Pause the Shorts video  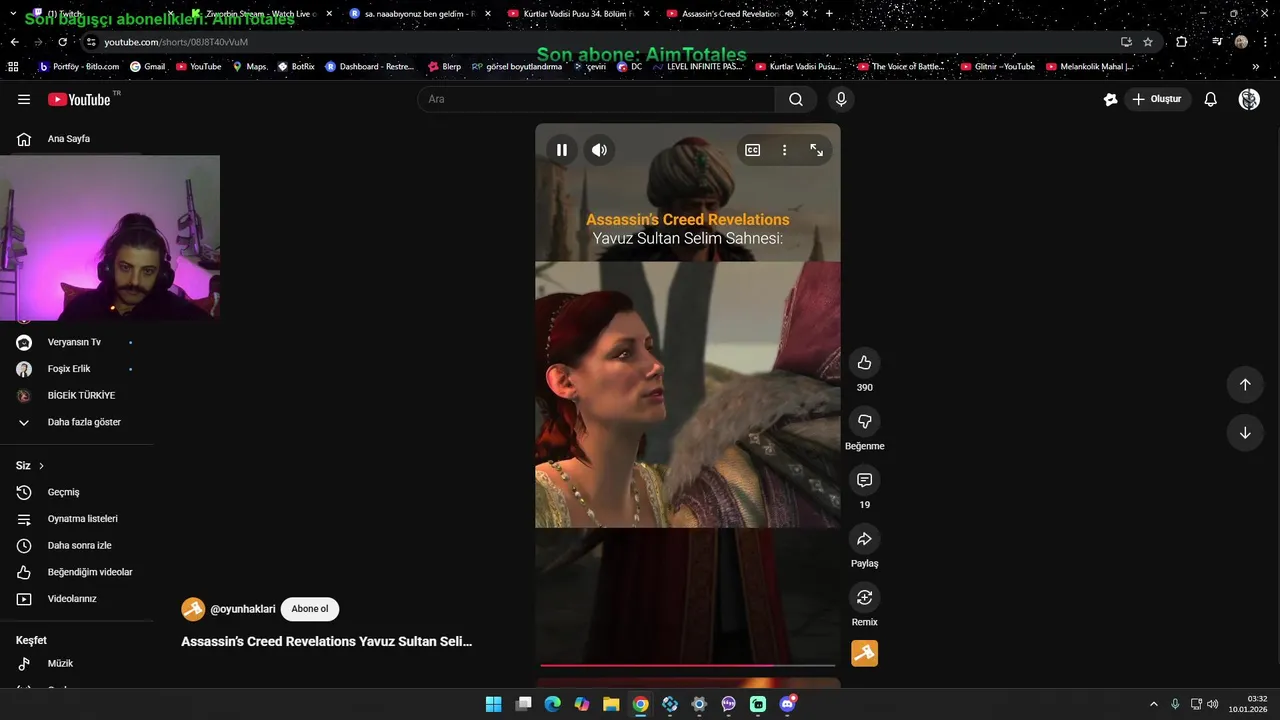562,150
